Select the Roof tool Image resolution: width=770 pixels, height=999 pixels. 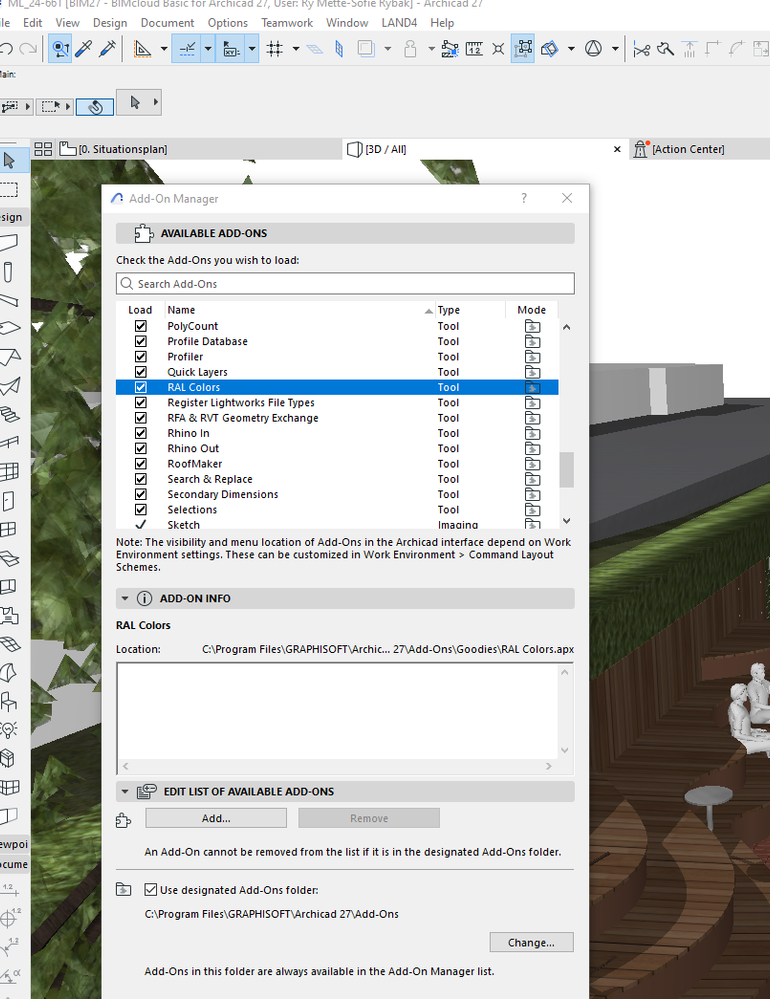pos(9,357)
